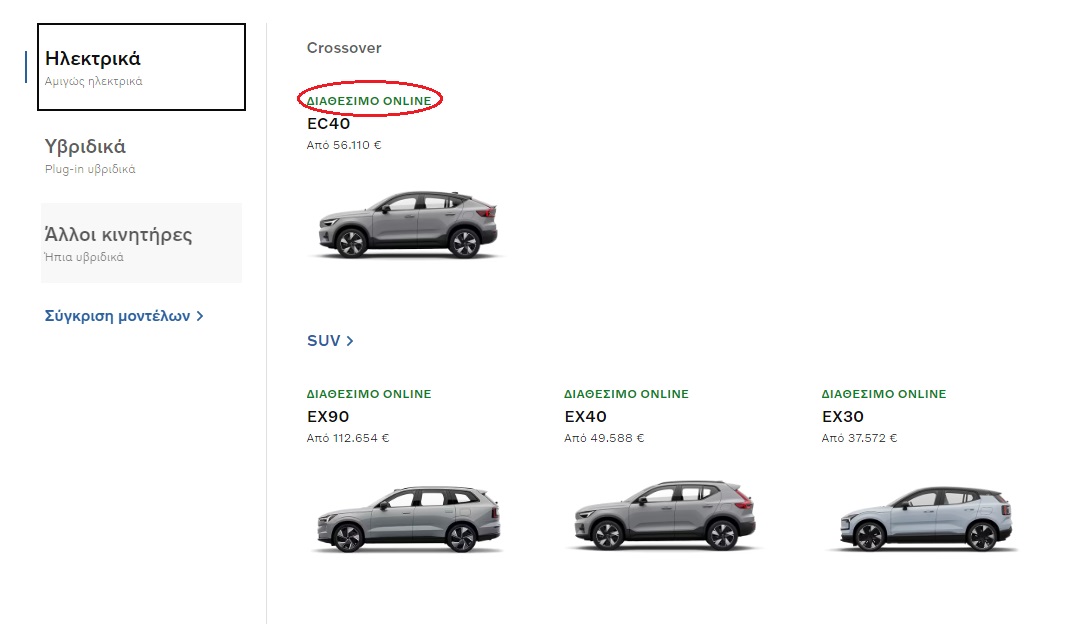1073x624 pixels.
Task: Click the chevron beside SUV
Action: coord(350,341)
